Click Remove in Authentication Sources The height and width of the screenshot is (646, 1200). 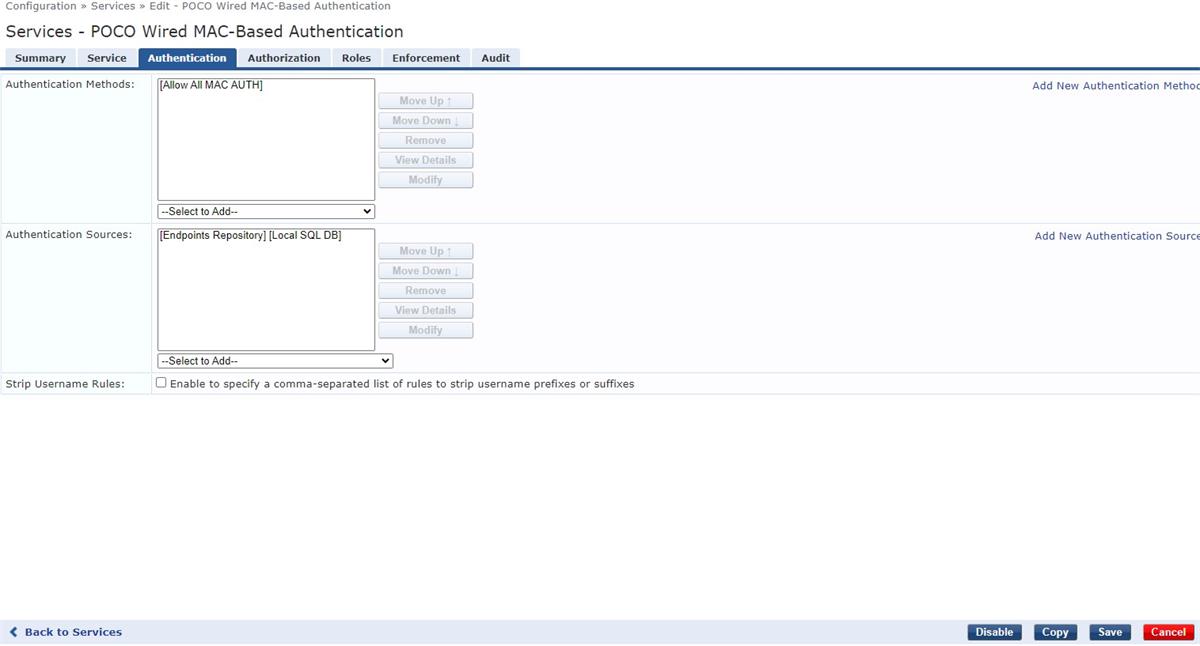point(426,291)
